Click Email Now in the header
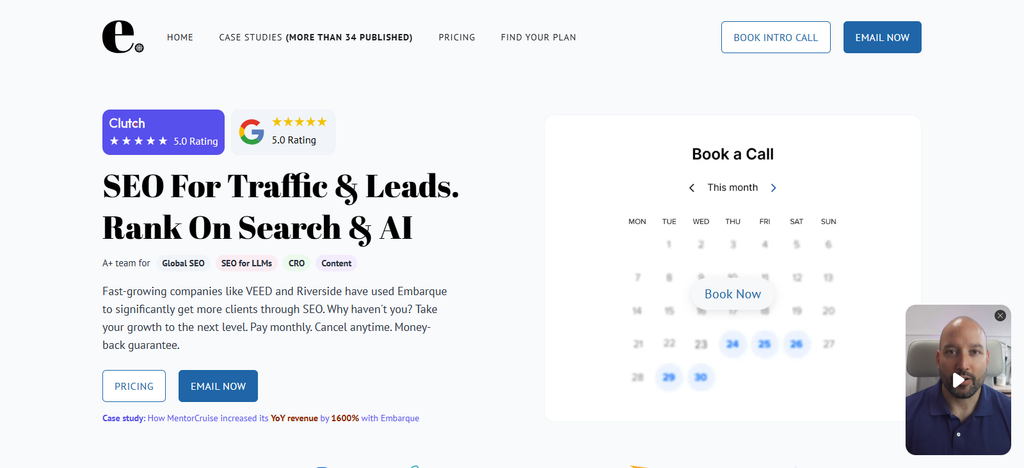This screenshot has height=468, width=1024. [882, 37]
